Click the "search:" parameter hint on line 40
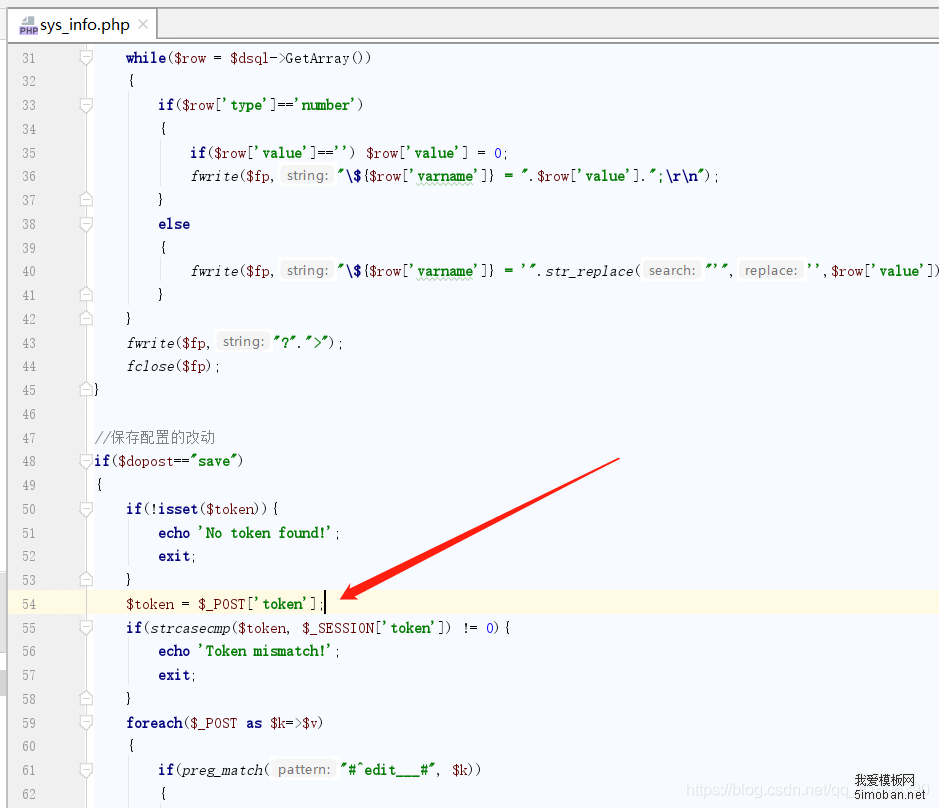Screen dimensions: 939x808 671,271
